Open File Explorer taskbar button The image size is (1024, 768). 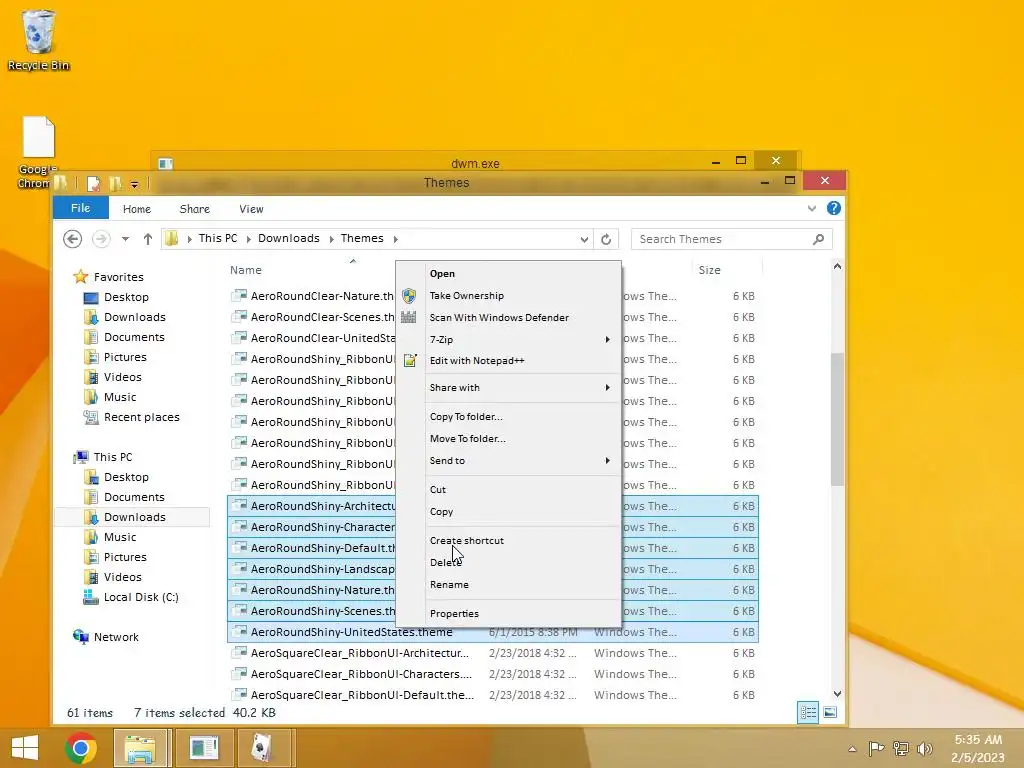pyautogui.click(x=140, y=748)
